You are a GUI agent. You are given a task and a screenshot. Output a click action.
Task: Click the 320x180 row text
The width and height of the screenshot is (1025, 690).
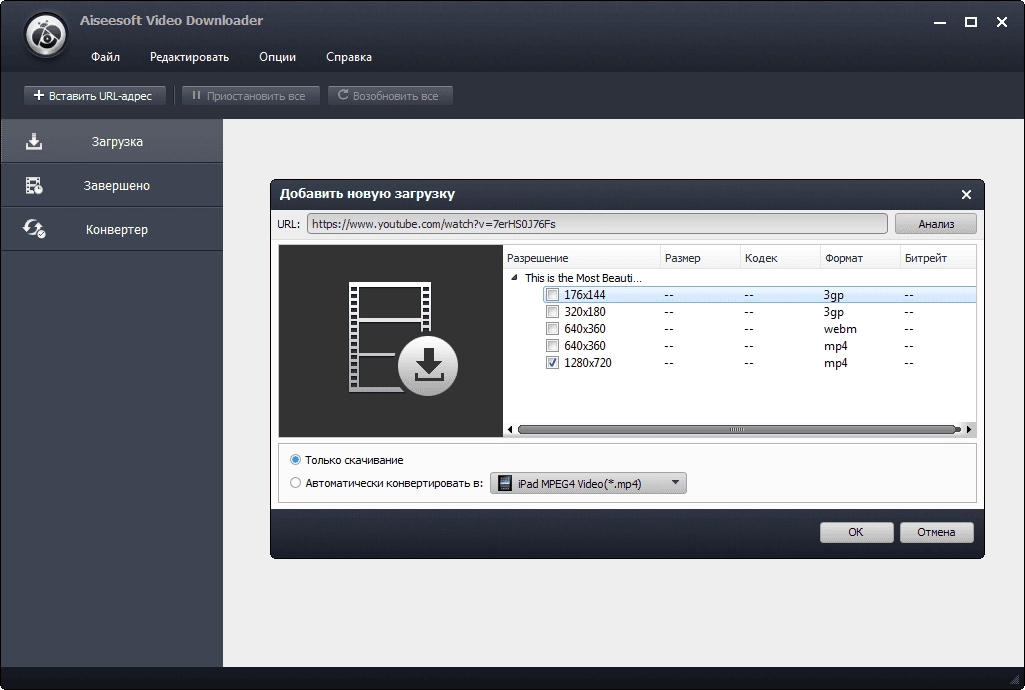point(584,312)
